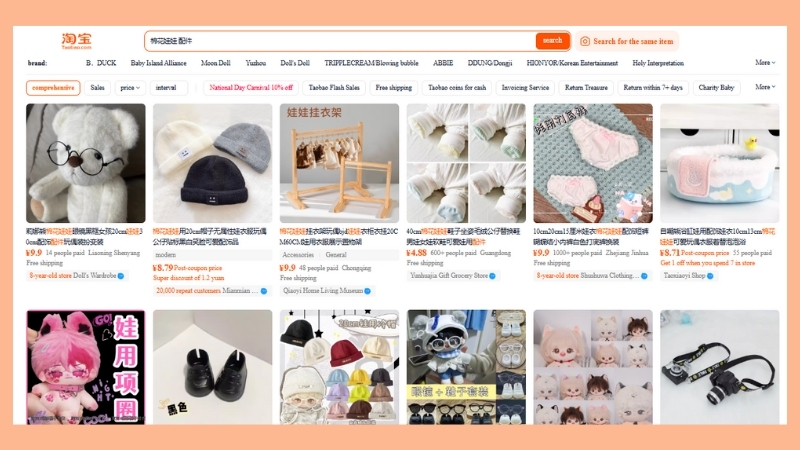Select the comprehensive sort tab
This screenshot has height=450, width=800.
tap(52, 87)
